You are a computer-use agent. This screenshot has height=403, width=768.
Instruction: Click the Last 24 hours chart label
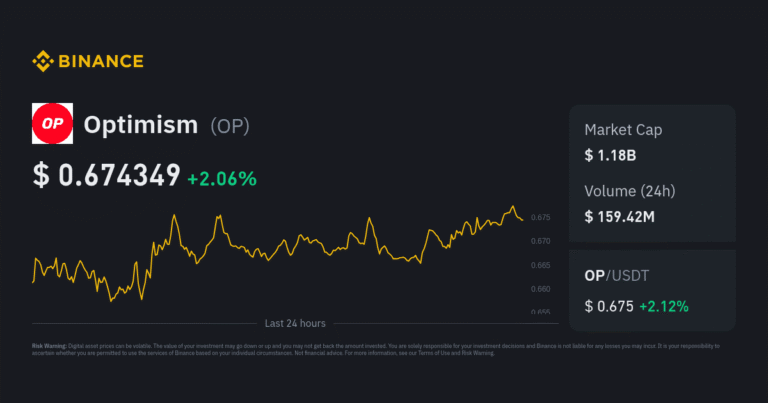[295, 324]
